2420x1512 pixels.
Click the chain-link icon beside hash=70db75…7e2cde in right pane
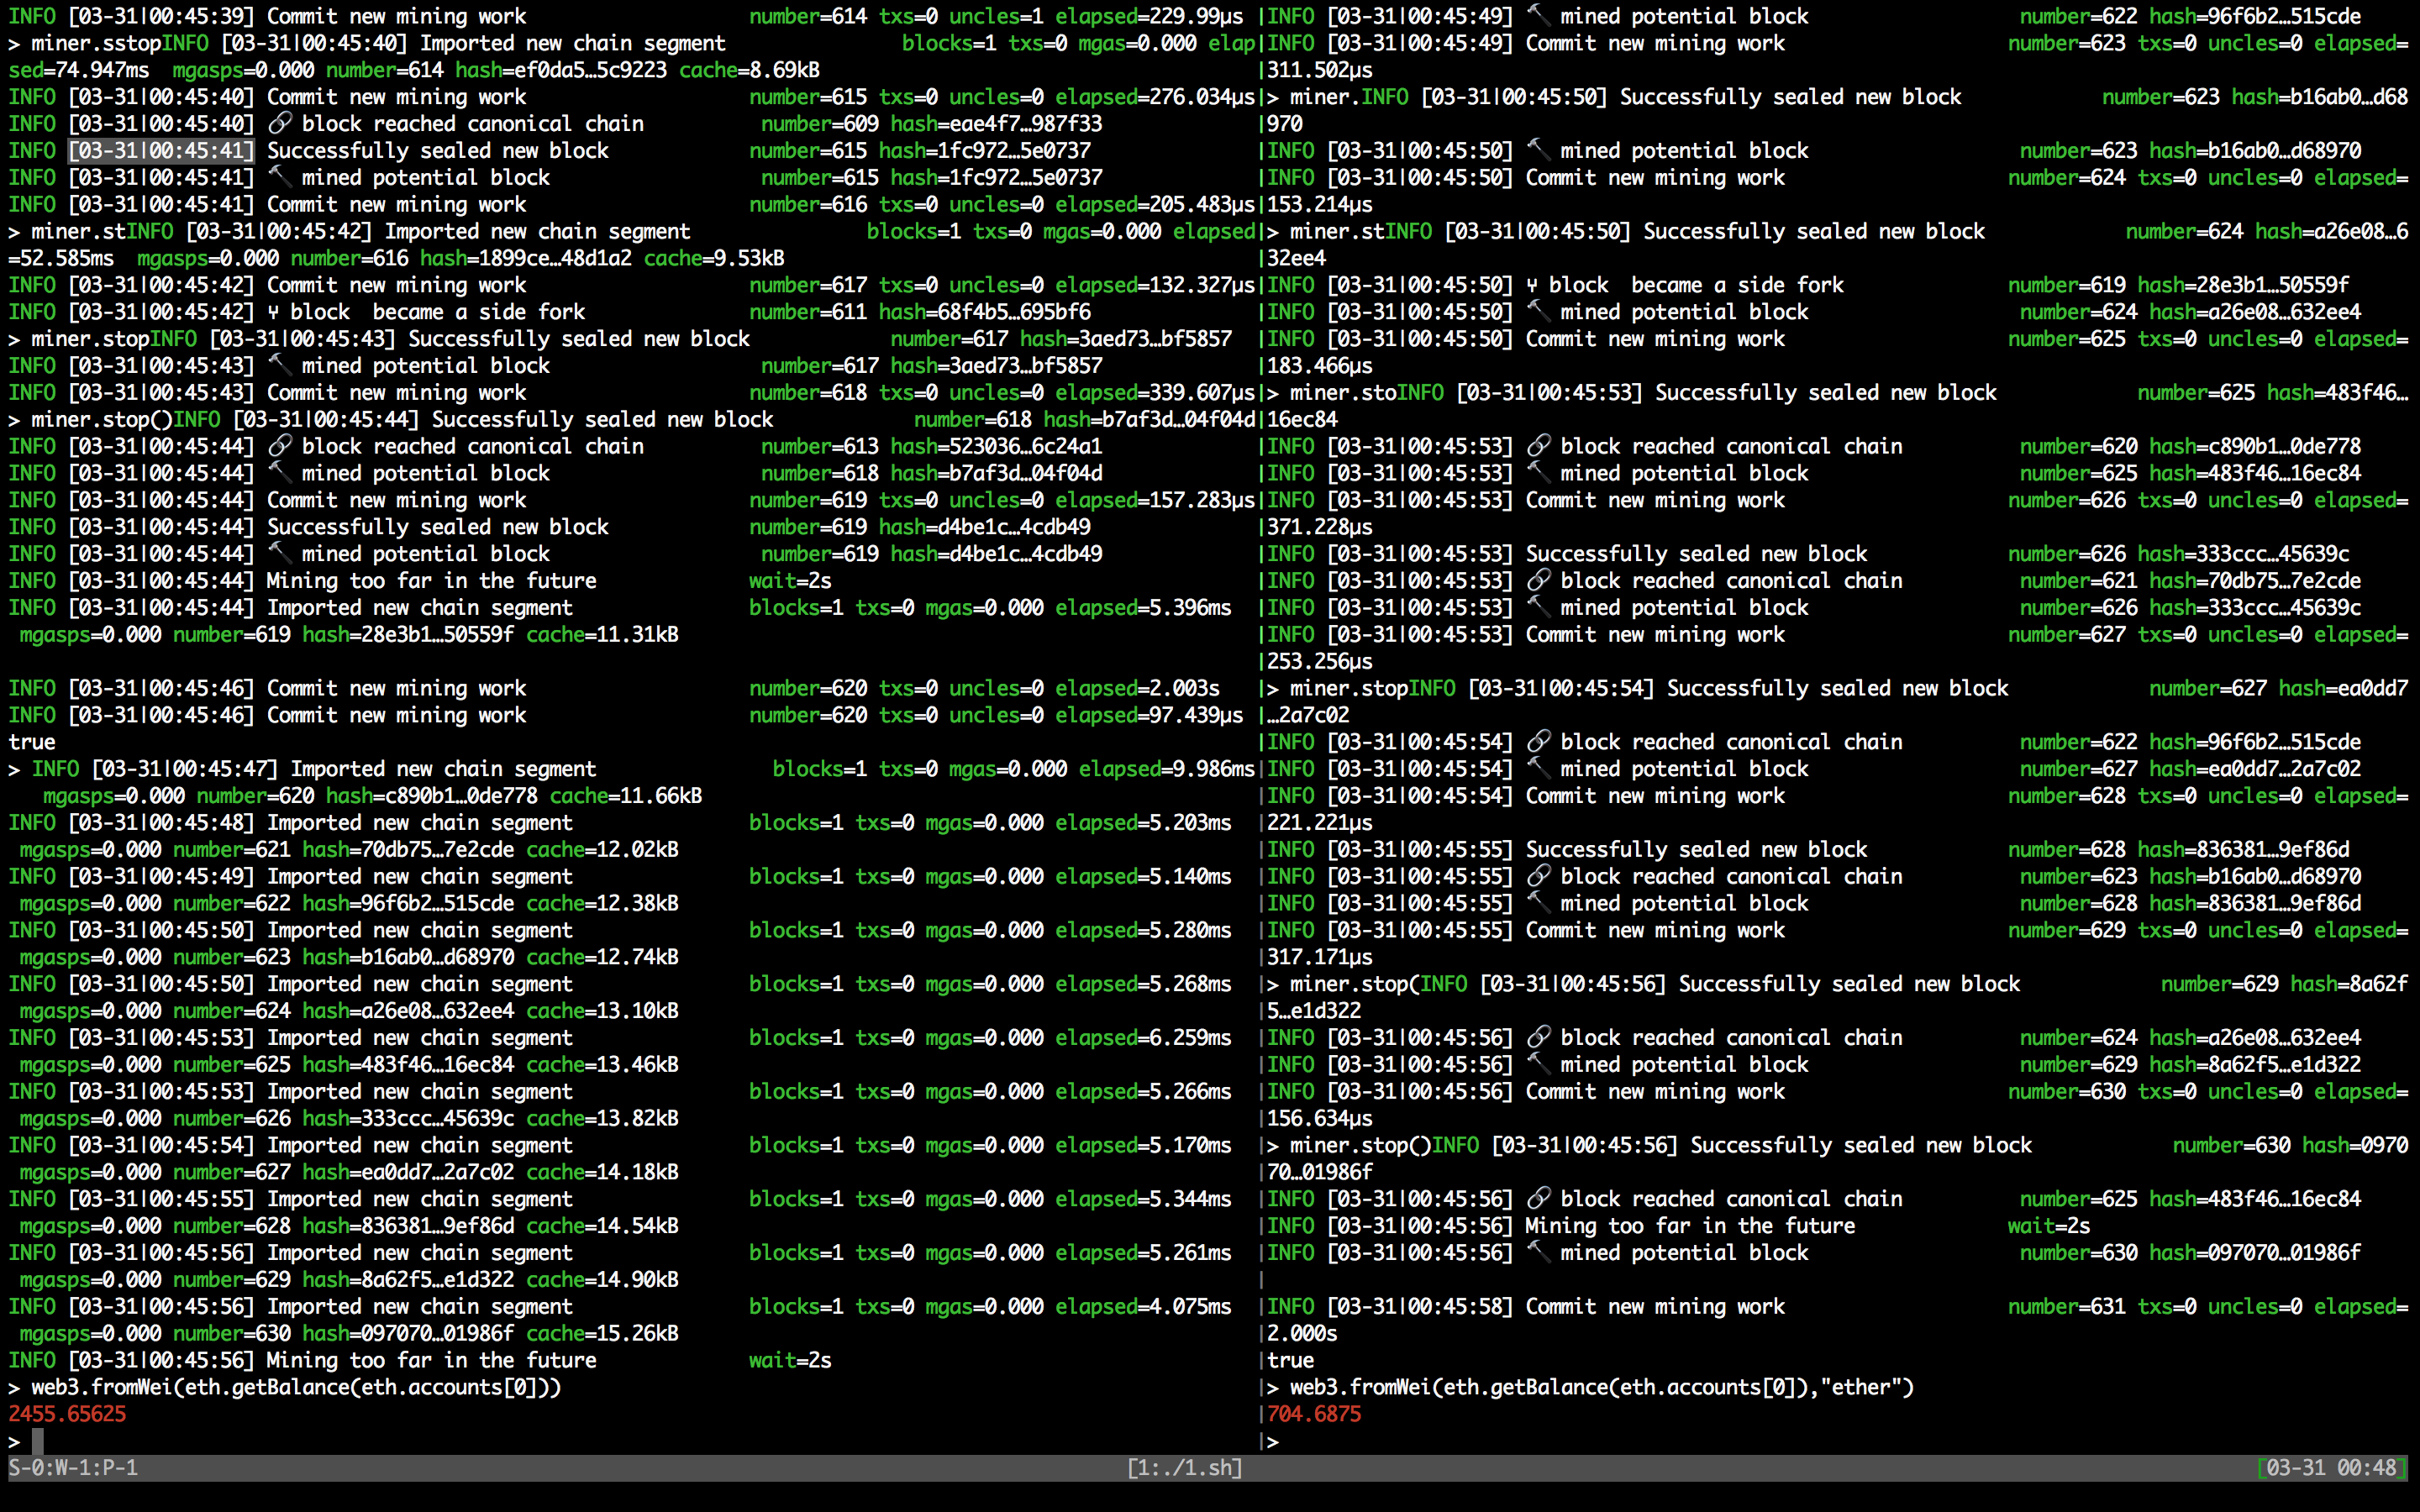[x=1538, y=580]
